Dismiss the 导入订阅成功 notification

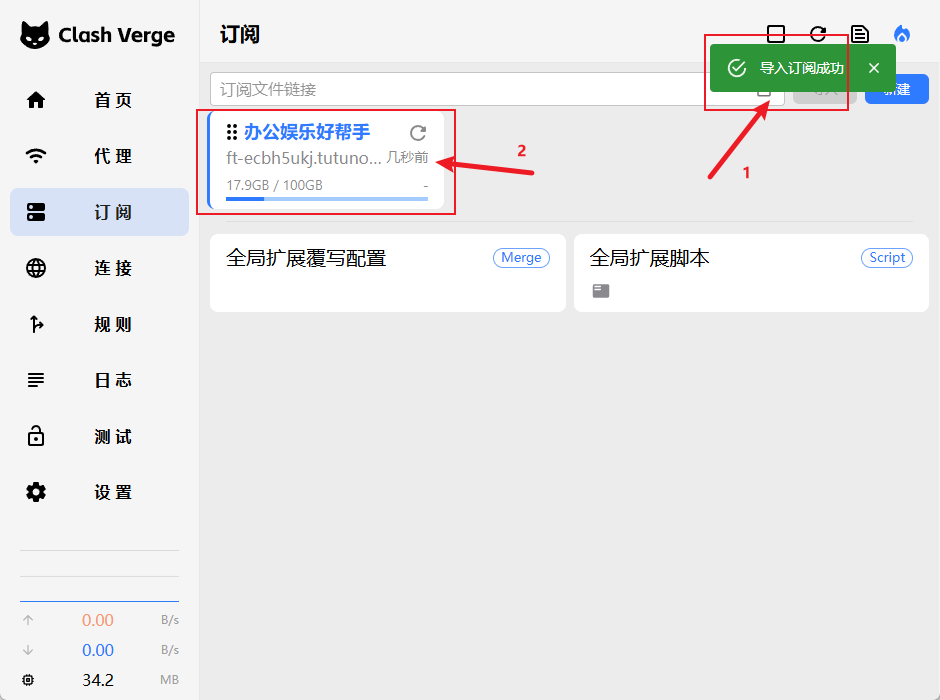pos(874,68)
